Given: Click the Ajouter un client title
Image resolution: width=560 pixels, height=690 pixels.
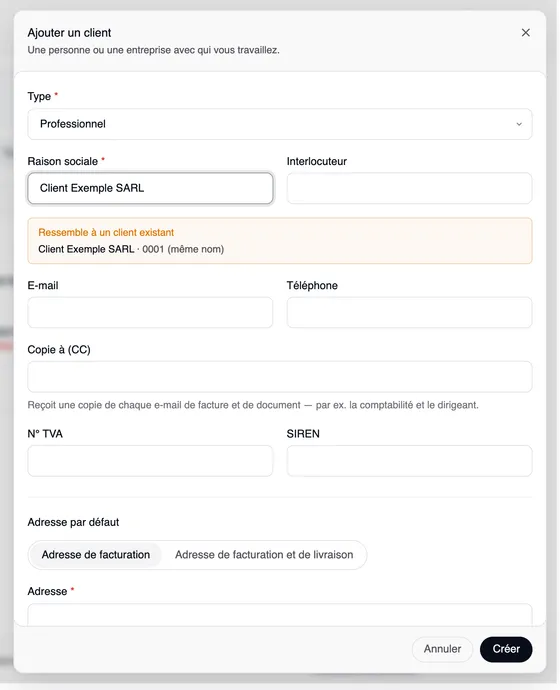Looking at the screenshot, I should [69, 33].
